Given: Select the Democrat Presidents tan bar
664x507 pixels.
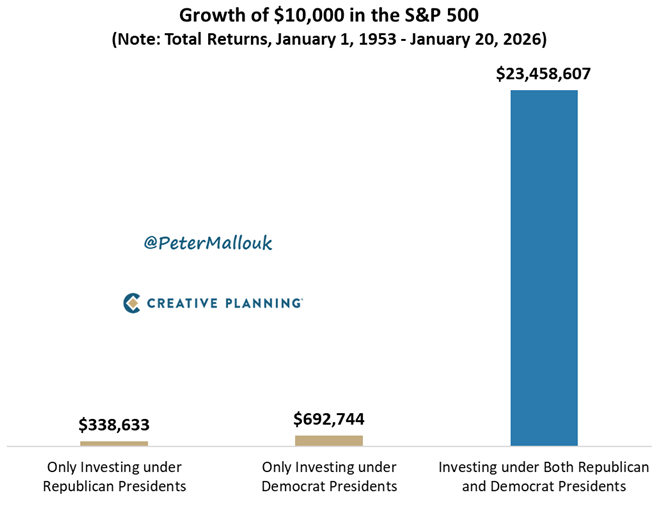Looking at the screenshot, I should (329, 440).
